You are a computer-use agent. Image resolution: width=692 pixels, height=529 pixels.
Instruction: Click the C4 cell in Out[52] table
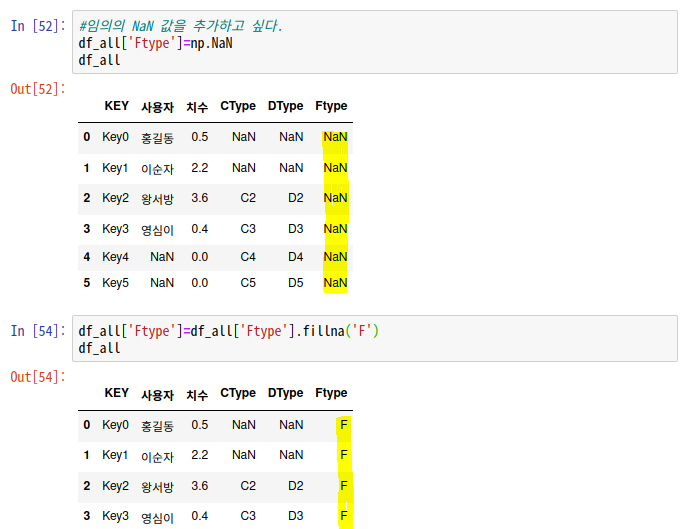[248, 257]
